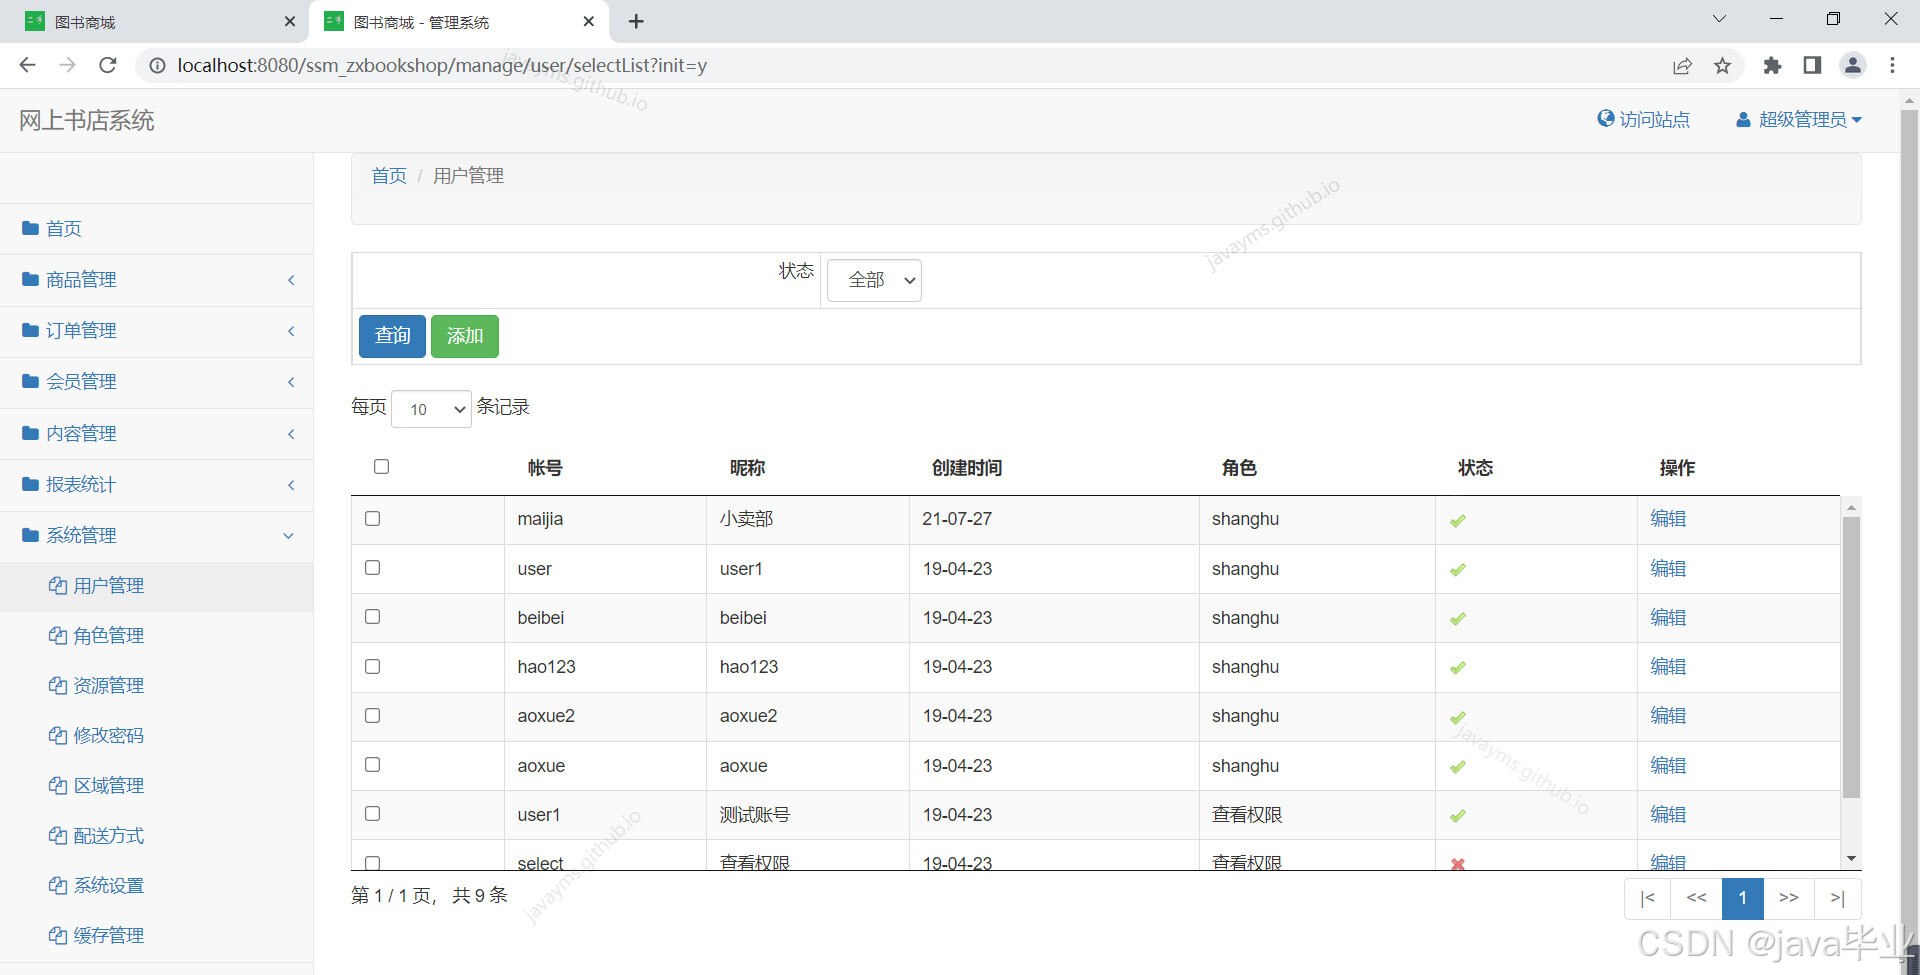Click the share page icon in address bar
The height and width of the screenshot is (975, 1920).
click(1682, 65)
